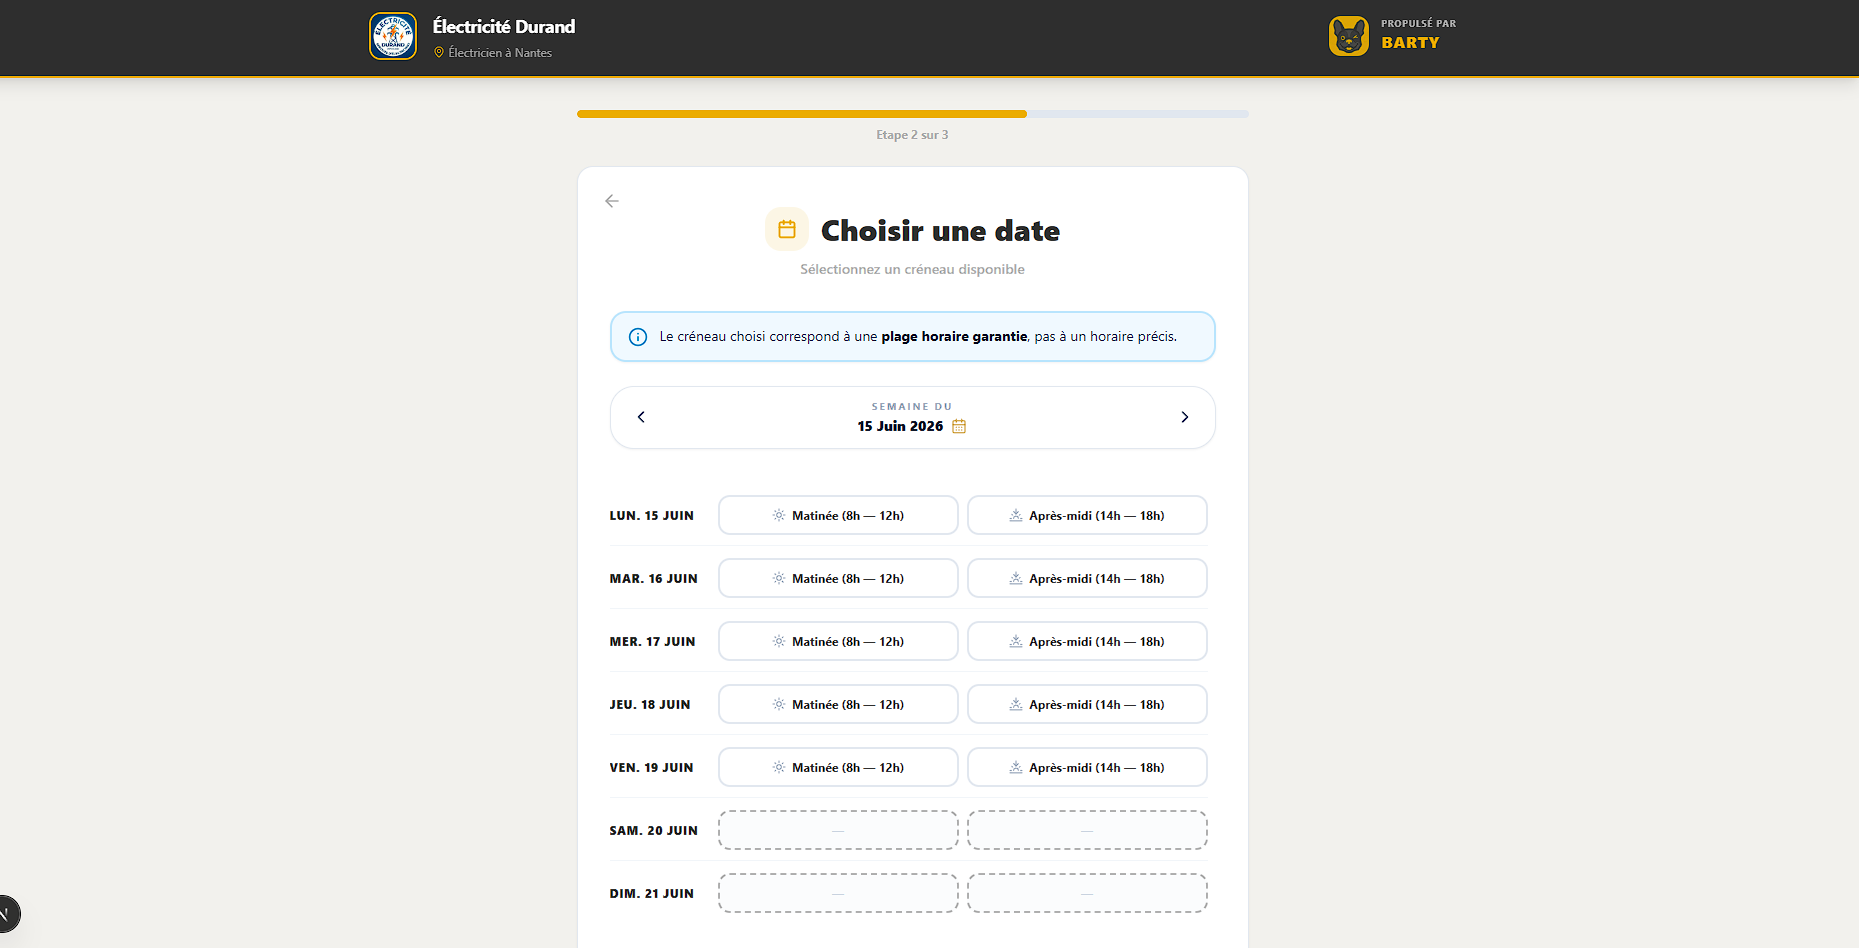Select Matinée slot for Mer. 17 Juin
Screen dimensions: 1859x948
click(x=838, y=641)
